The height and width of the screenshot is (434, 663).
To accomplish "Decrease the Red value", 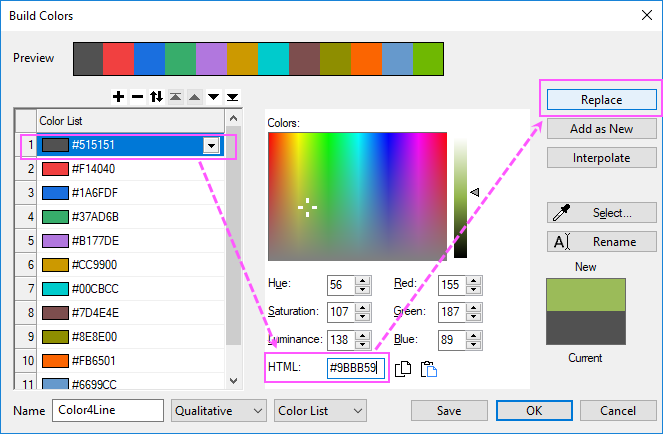I will (474, 290).
